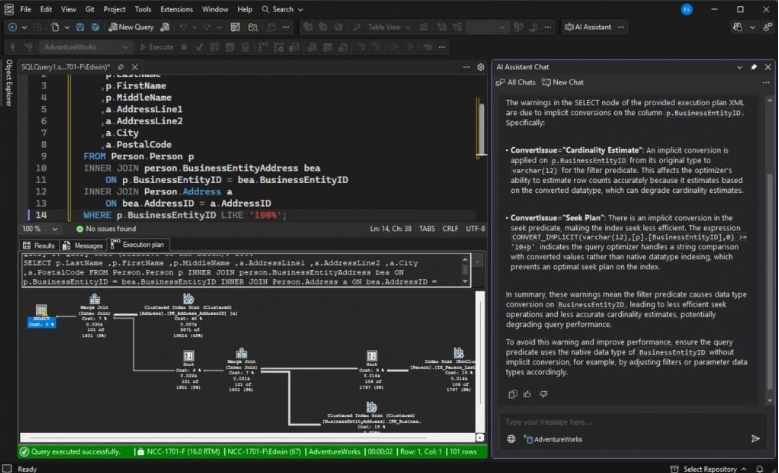Viewport: 779px width, 473px height.
Task: Open the AdventureWorks database dropdown
Action: (85, 47)
